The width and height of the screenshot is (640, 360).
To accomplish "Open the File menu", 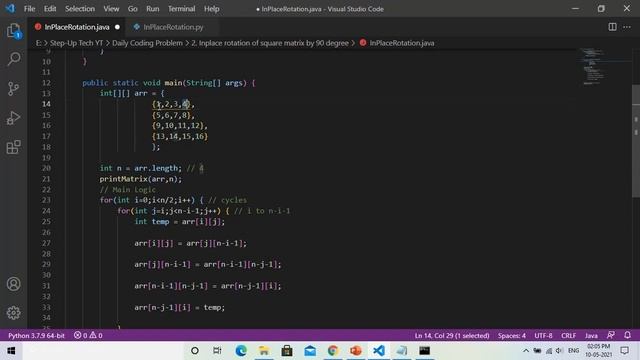I will coord(29,9).
